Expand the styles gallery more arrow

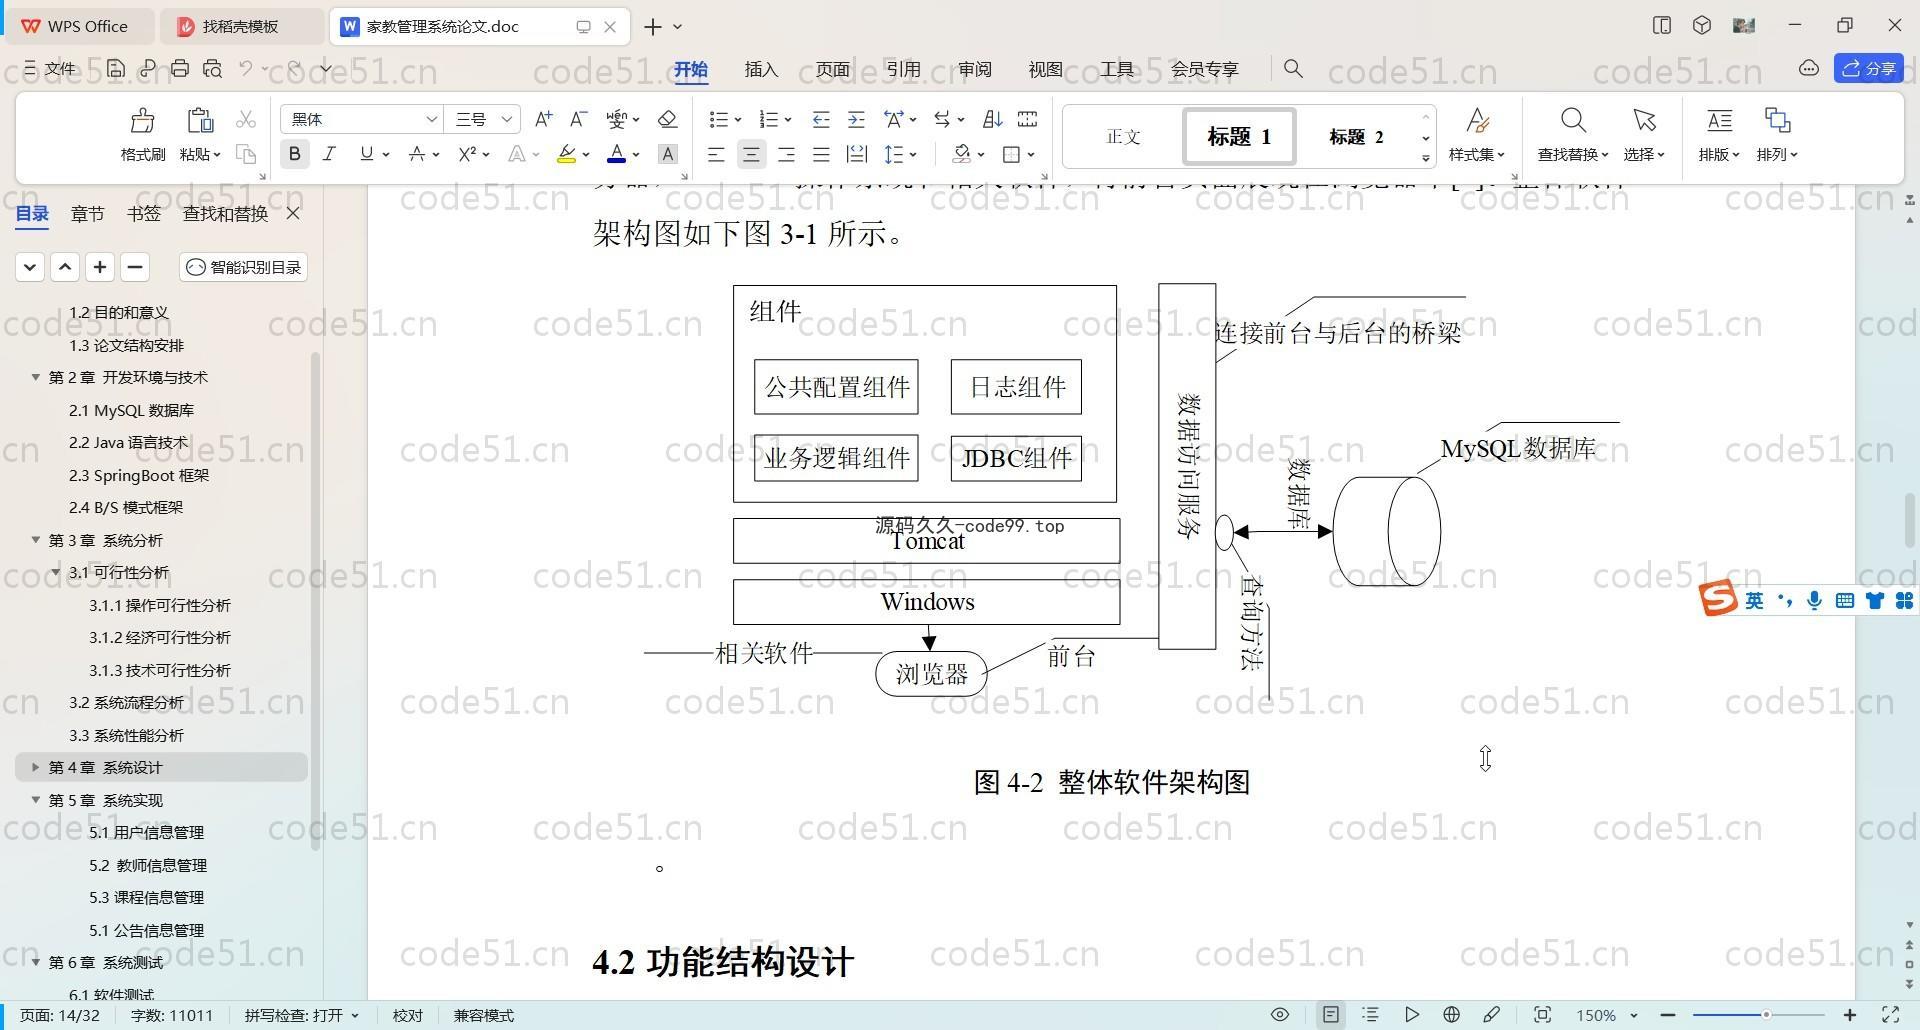1426,158
